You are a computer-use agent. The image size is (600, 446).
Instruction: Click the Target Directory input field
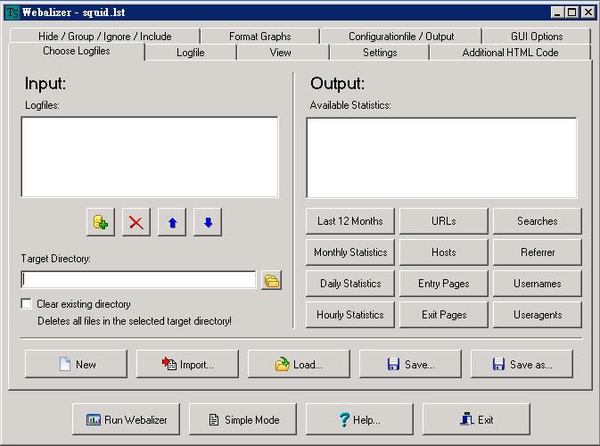[138, 280]
